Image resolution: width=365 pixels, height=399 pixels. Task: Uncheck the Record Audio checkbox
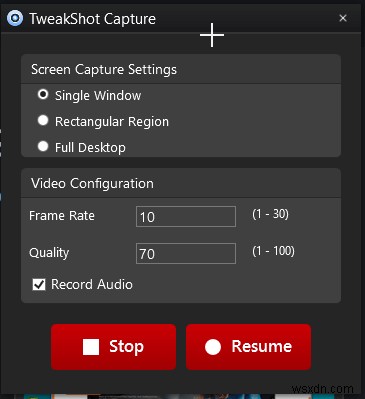[39, 285]
